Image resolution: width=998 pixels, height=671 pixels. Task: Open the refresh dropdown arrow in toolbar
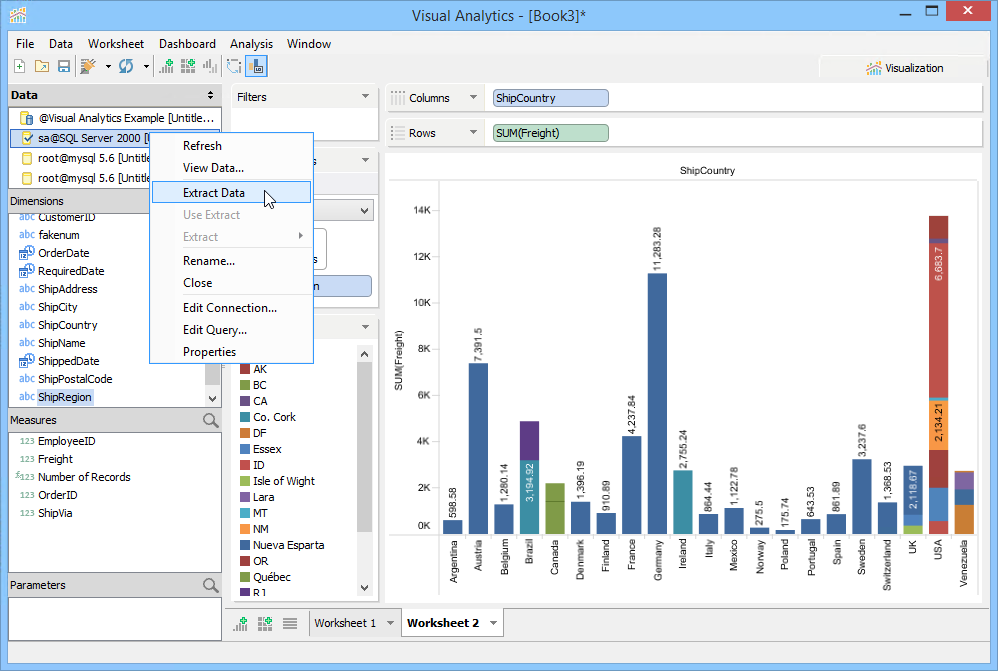tap(146, 66)
